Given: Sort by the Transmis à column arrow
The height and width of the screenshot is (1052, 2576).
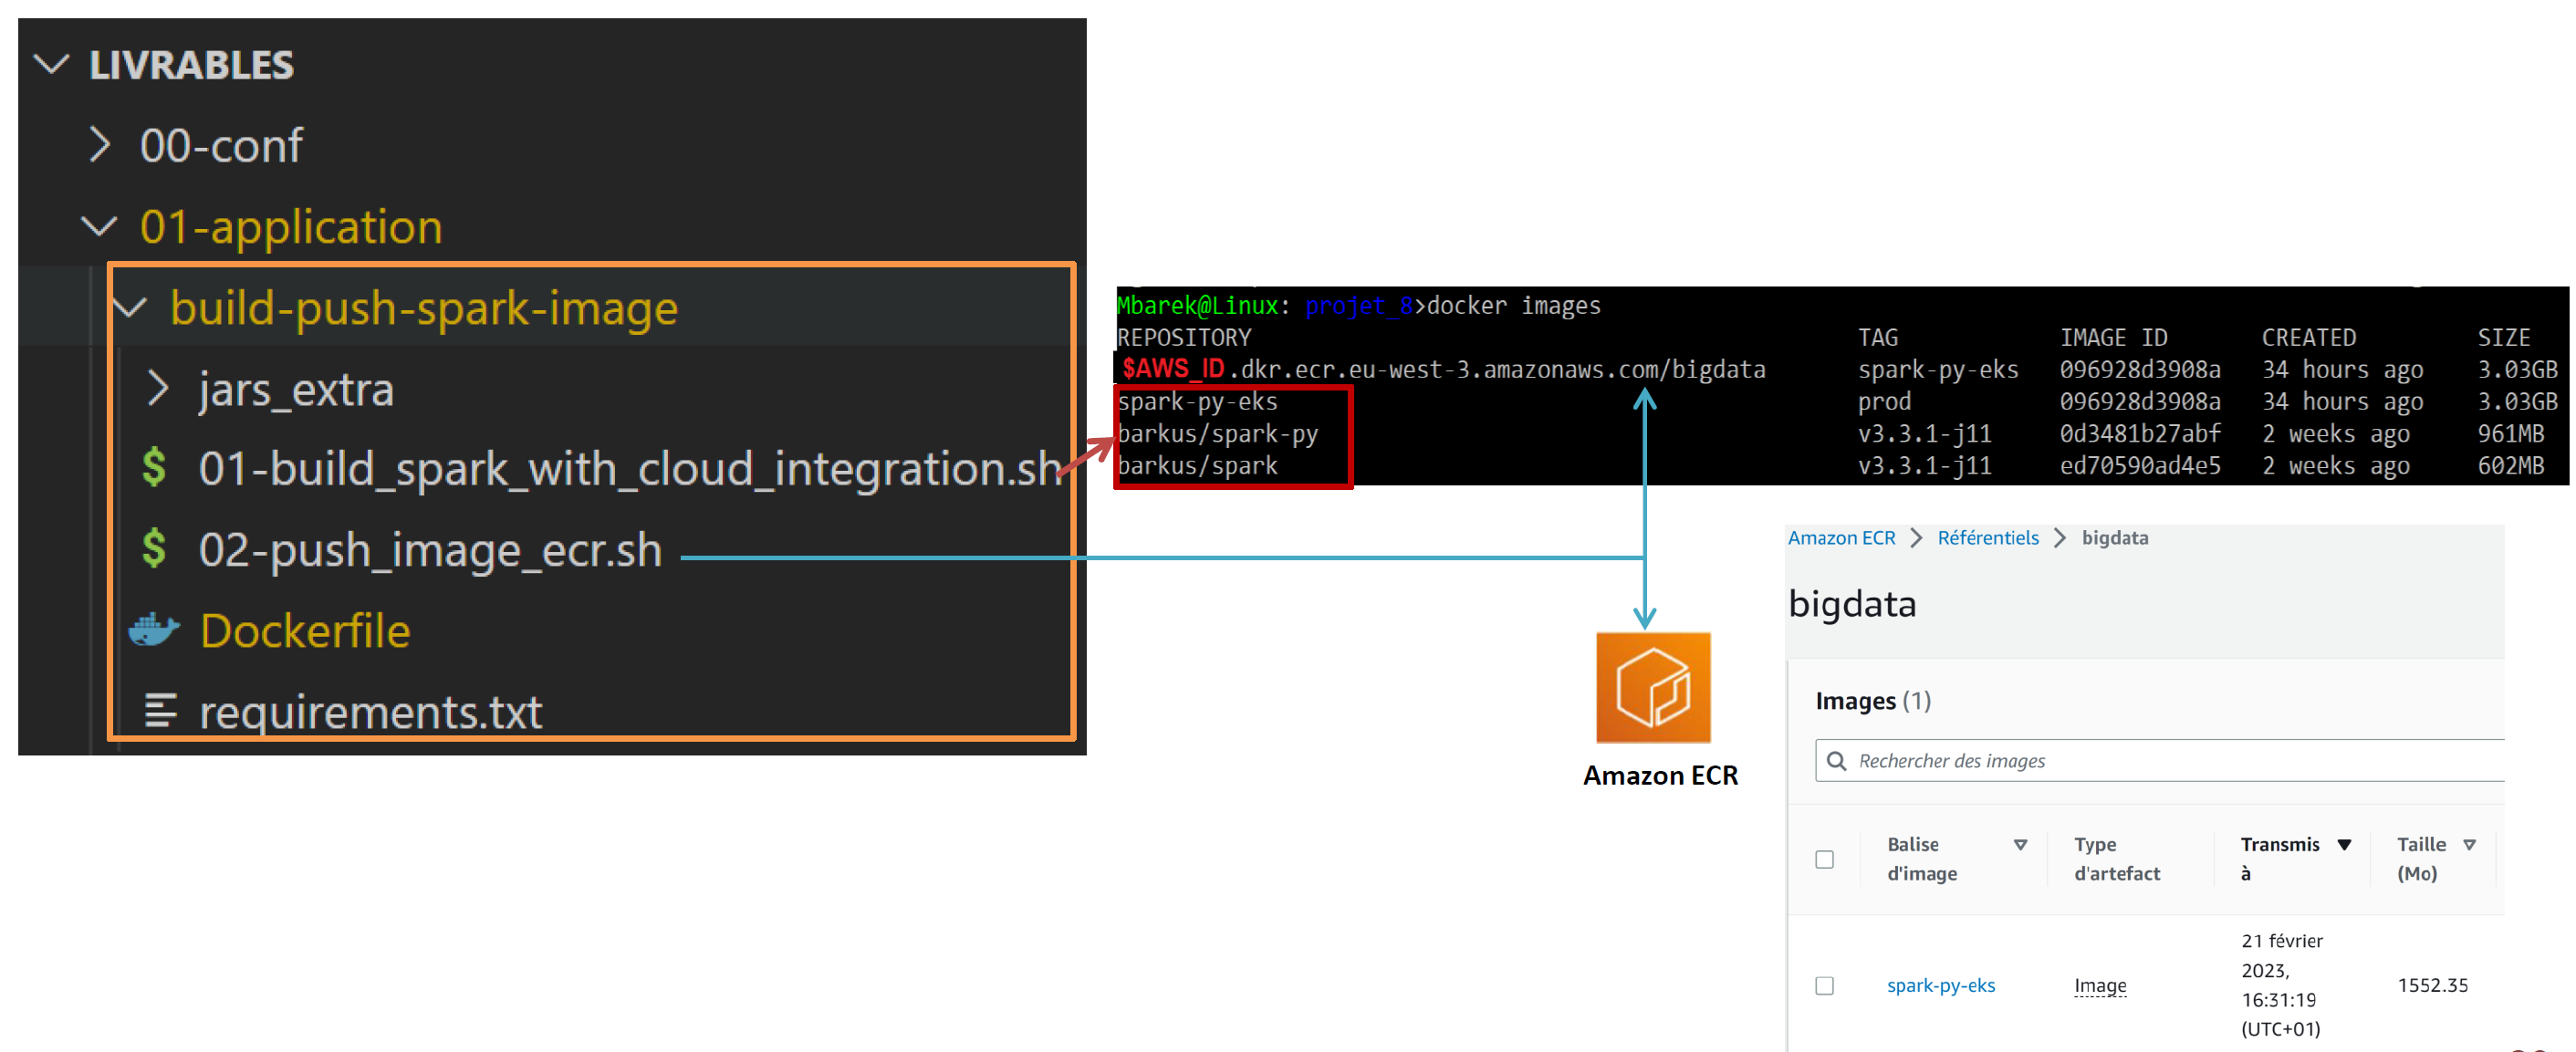Looking at the screenshot, I should (2345, 843).
